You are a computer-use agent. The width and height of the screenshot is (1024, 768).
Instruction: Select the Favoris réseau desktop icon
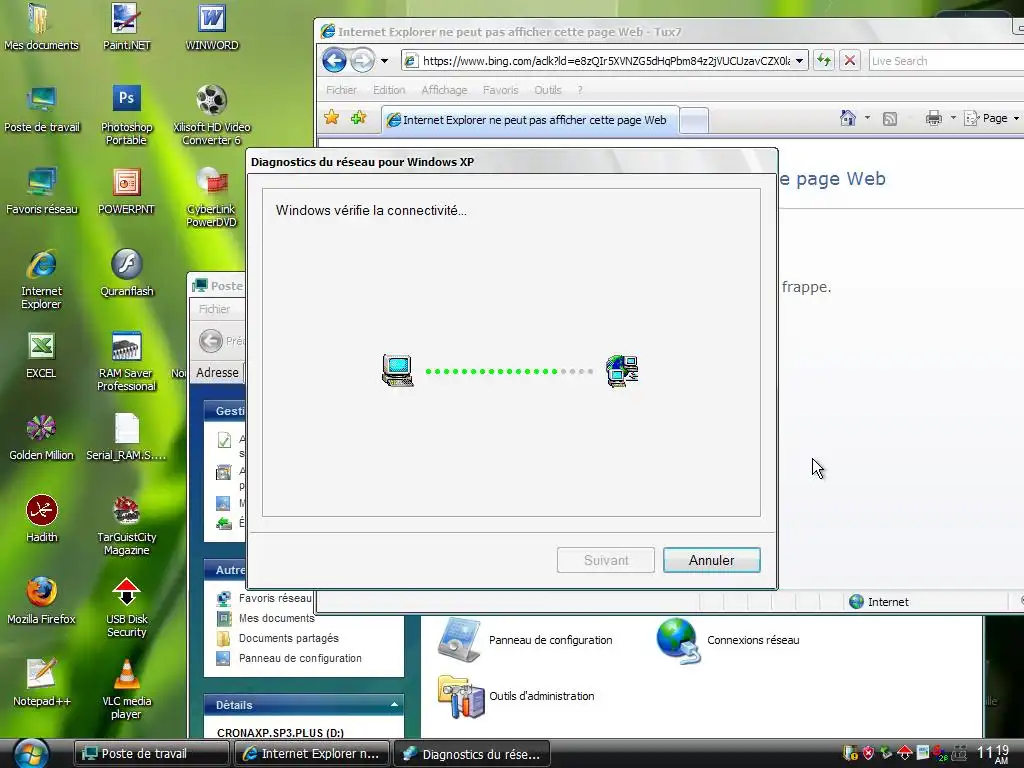coord(42,192)
